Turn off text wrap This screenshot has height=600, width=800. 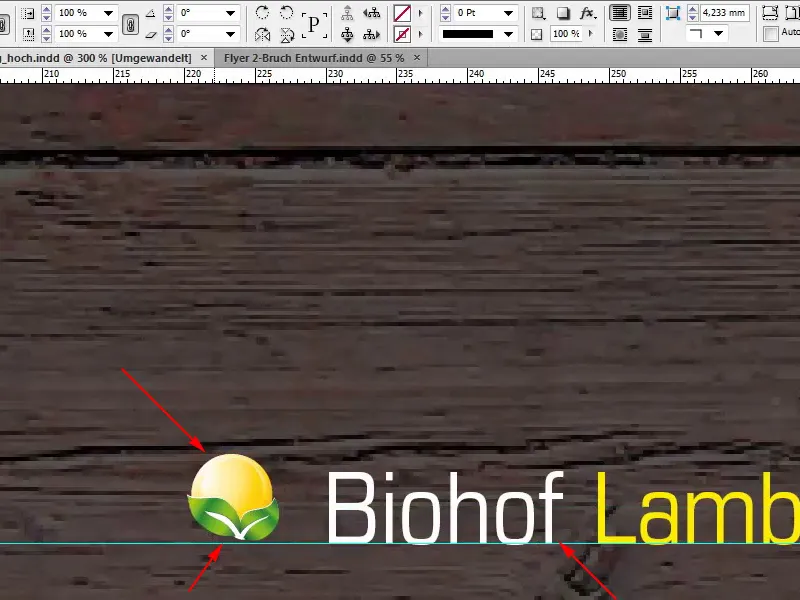pos(620,13)
